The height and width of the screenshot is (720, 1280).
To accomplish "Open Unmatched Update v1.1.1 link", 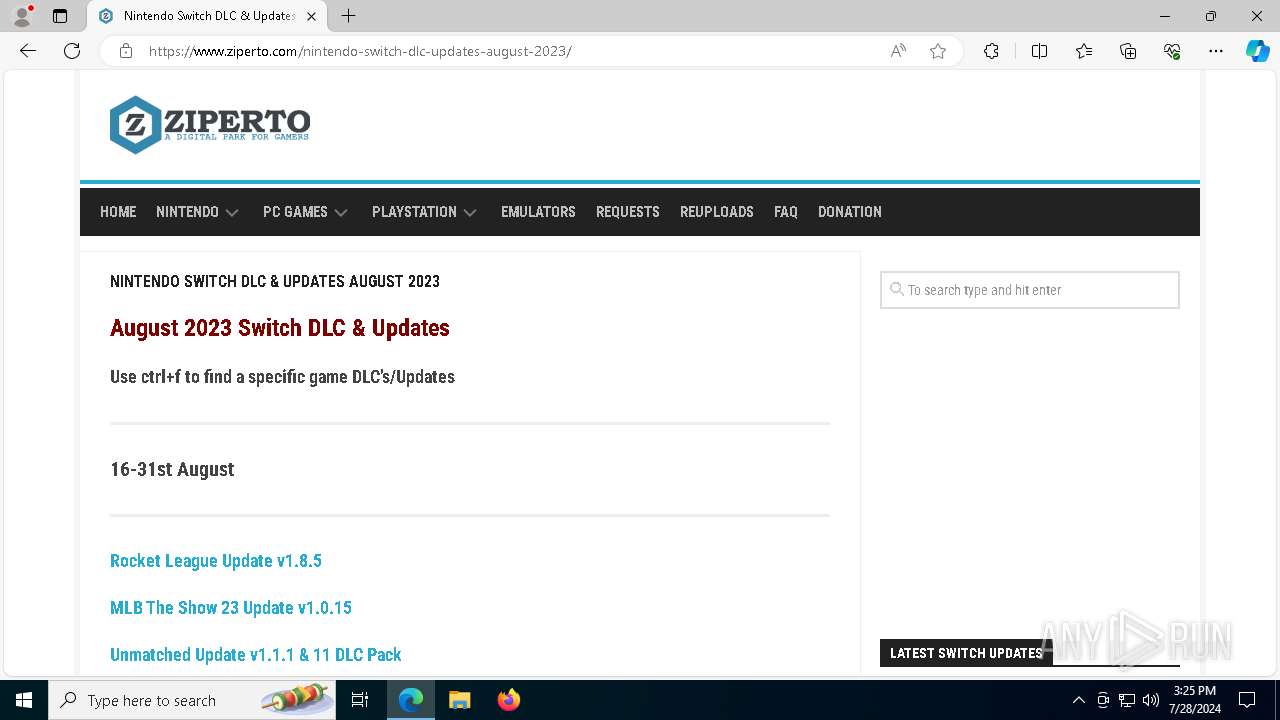I will 256,655.
